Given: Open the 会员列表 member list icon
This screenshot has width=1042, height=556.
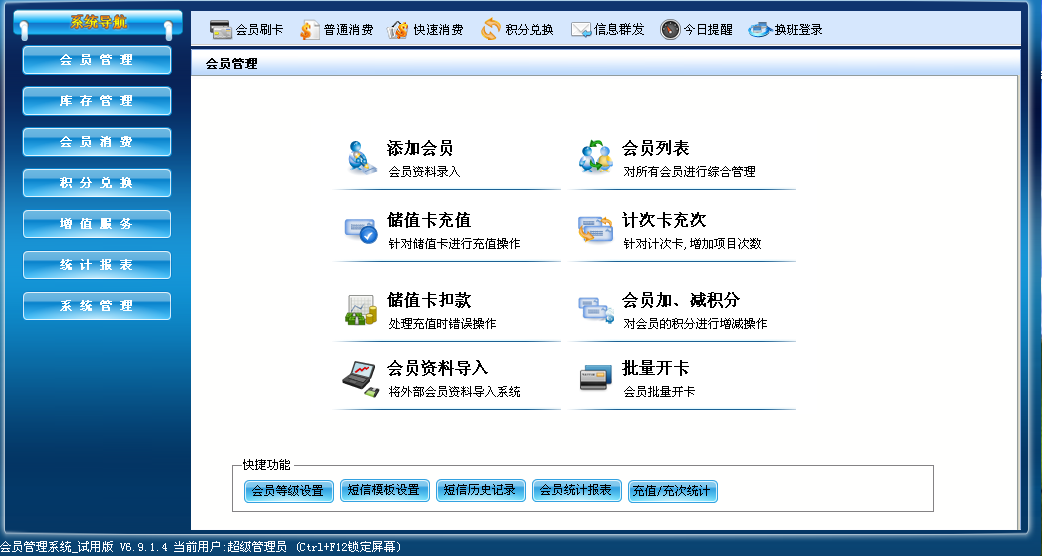Looking at the screenshot, I should (595, 157).
